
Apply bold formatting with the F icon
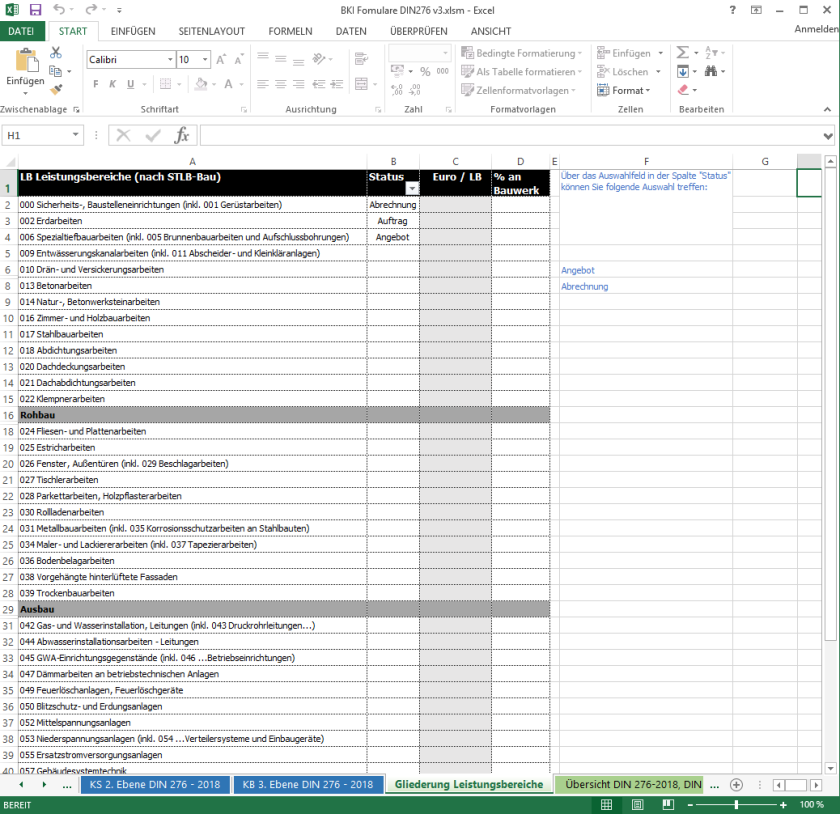[x=96, y=85]
